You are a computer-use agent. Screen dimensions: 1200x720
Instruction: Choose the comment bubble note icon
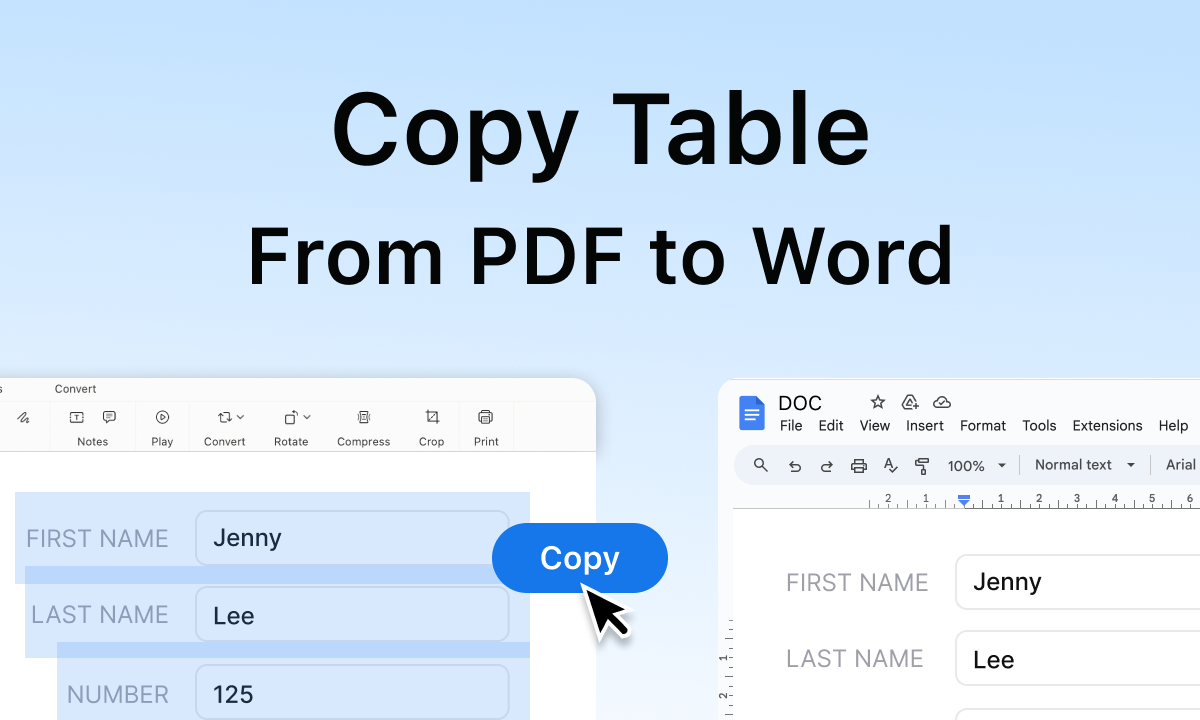pos(110,417)
